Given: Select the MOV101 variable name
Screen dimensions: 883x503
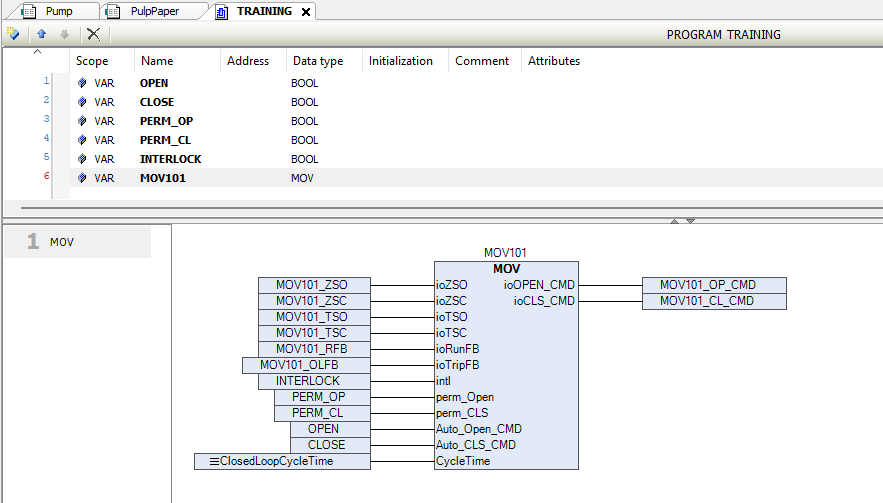Looking at the screenshot, I should (x=163, y=178).
